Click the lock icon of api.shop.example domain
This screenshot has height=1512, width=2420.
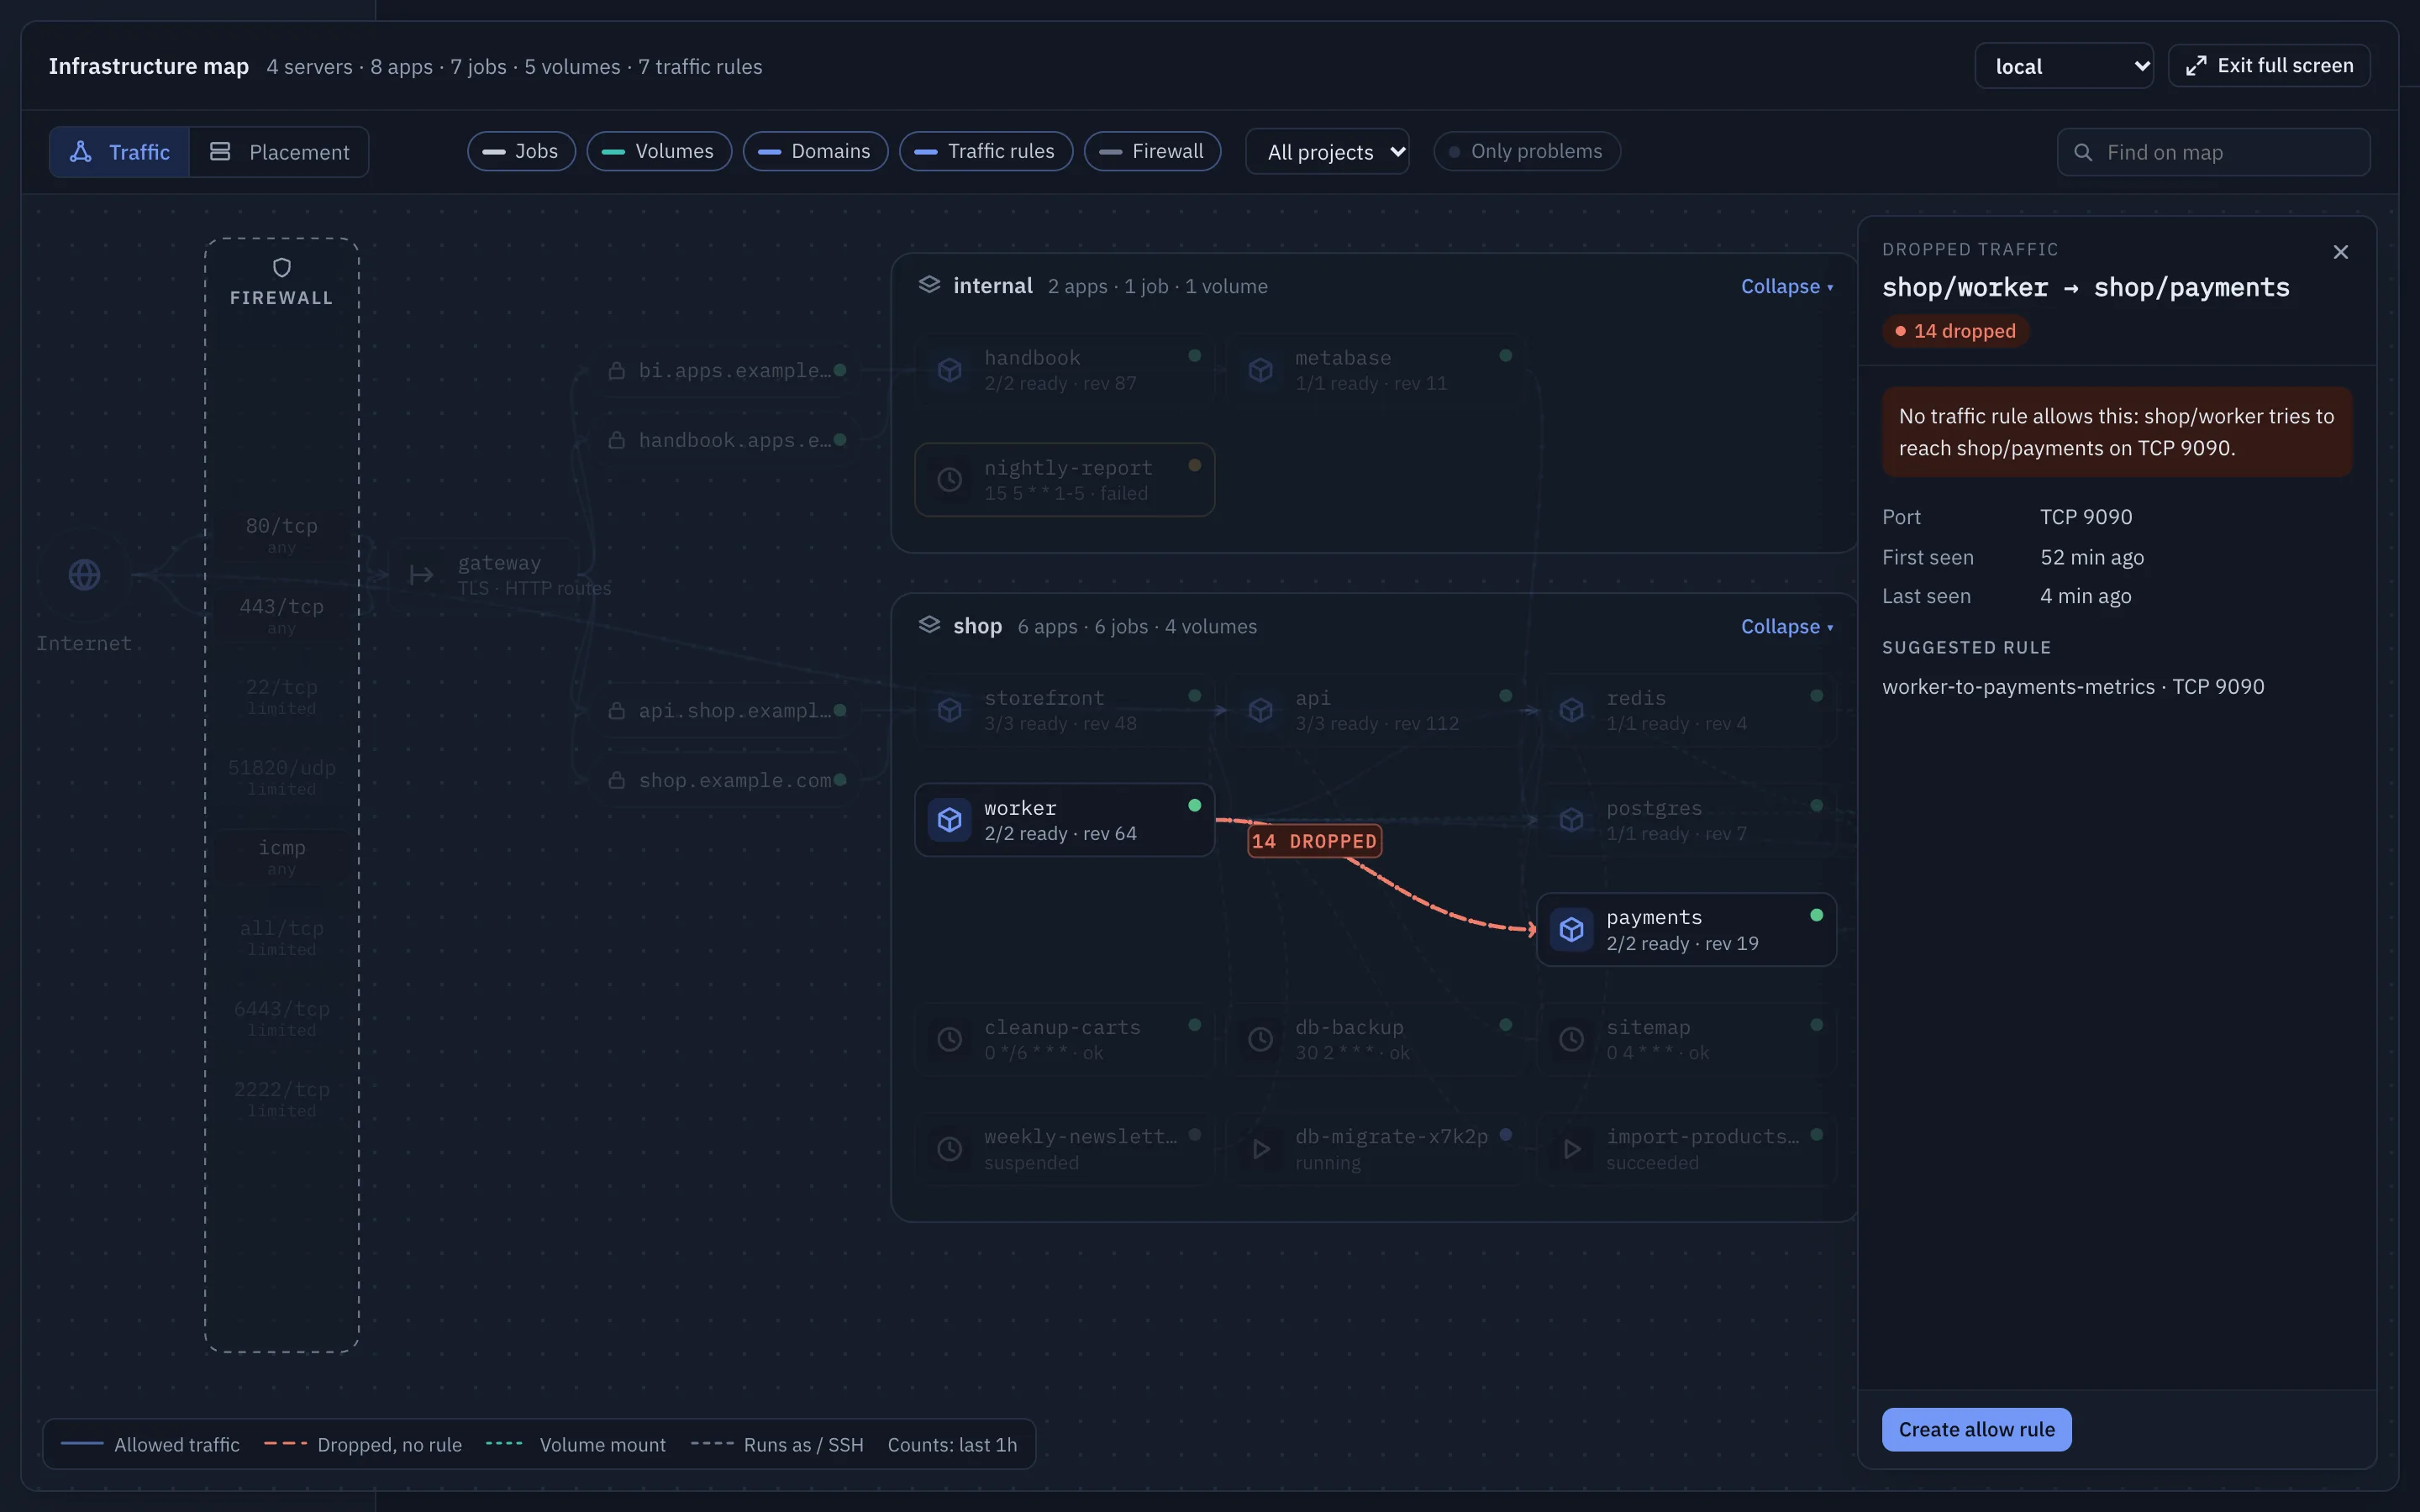coord(617,710)
